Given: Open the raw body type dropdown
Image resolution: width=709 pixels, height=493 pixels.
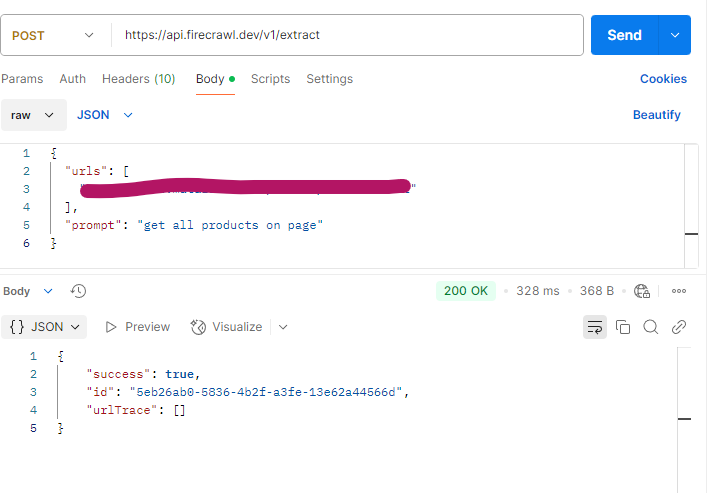Looking at the screenshot, I should (x=33, y=115).
